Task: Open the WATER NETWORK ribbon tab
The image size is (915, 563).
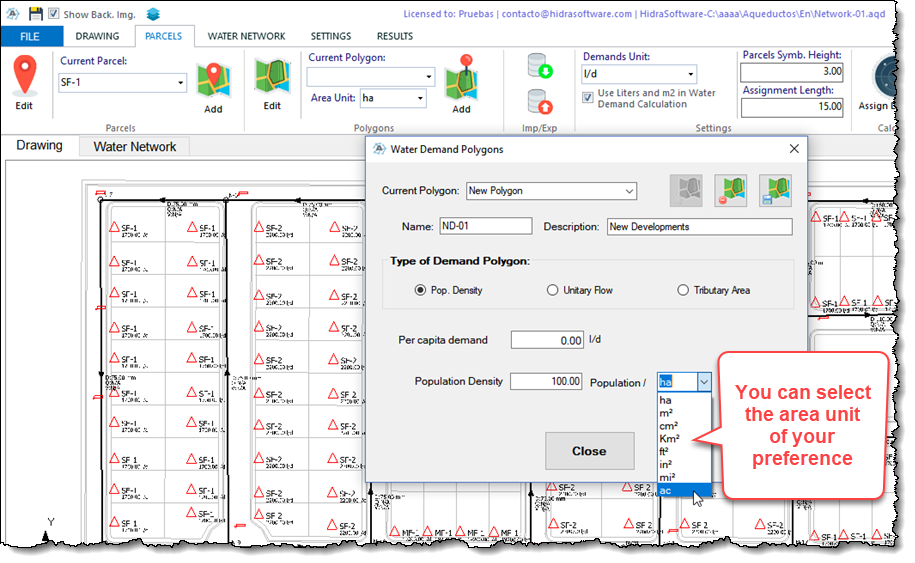Action: click(x=246, y=36)
